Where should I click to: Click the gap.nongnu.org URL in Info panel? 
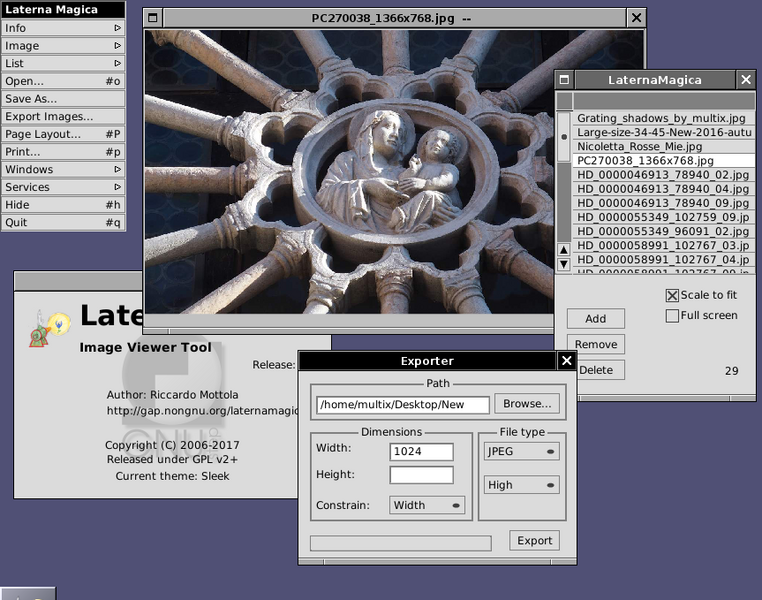pos(203,411)
